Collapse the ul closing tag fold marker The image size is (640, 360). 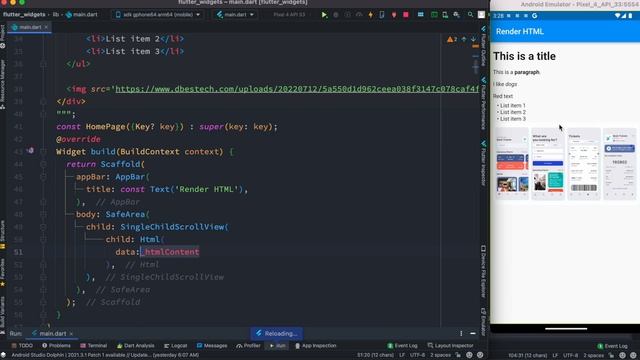click(43, 64)
